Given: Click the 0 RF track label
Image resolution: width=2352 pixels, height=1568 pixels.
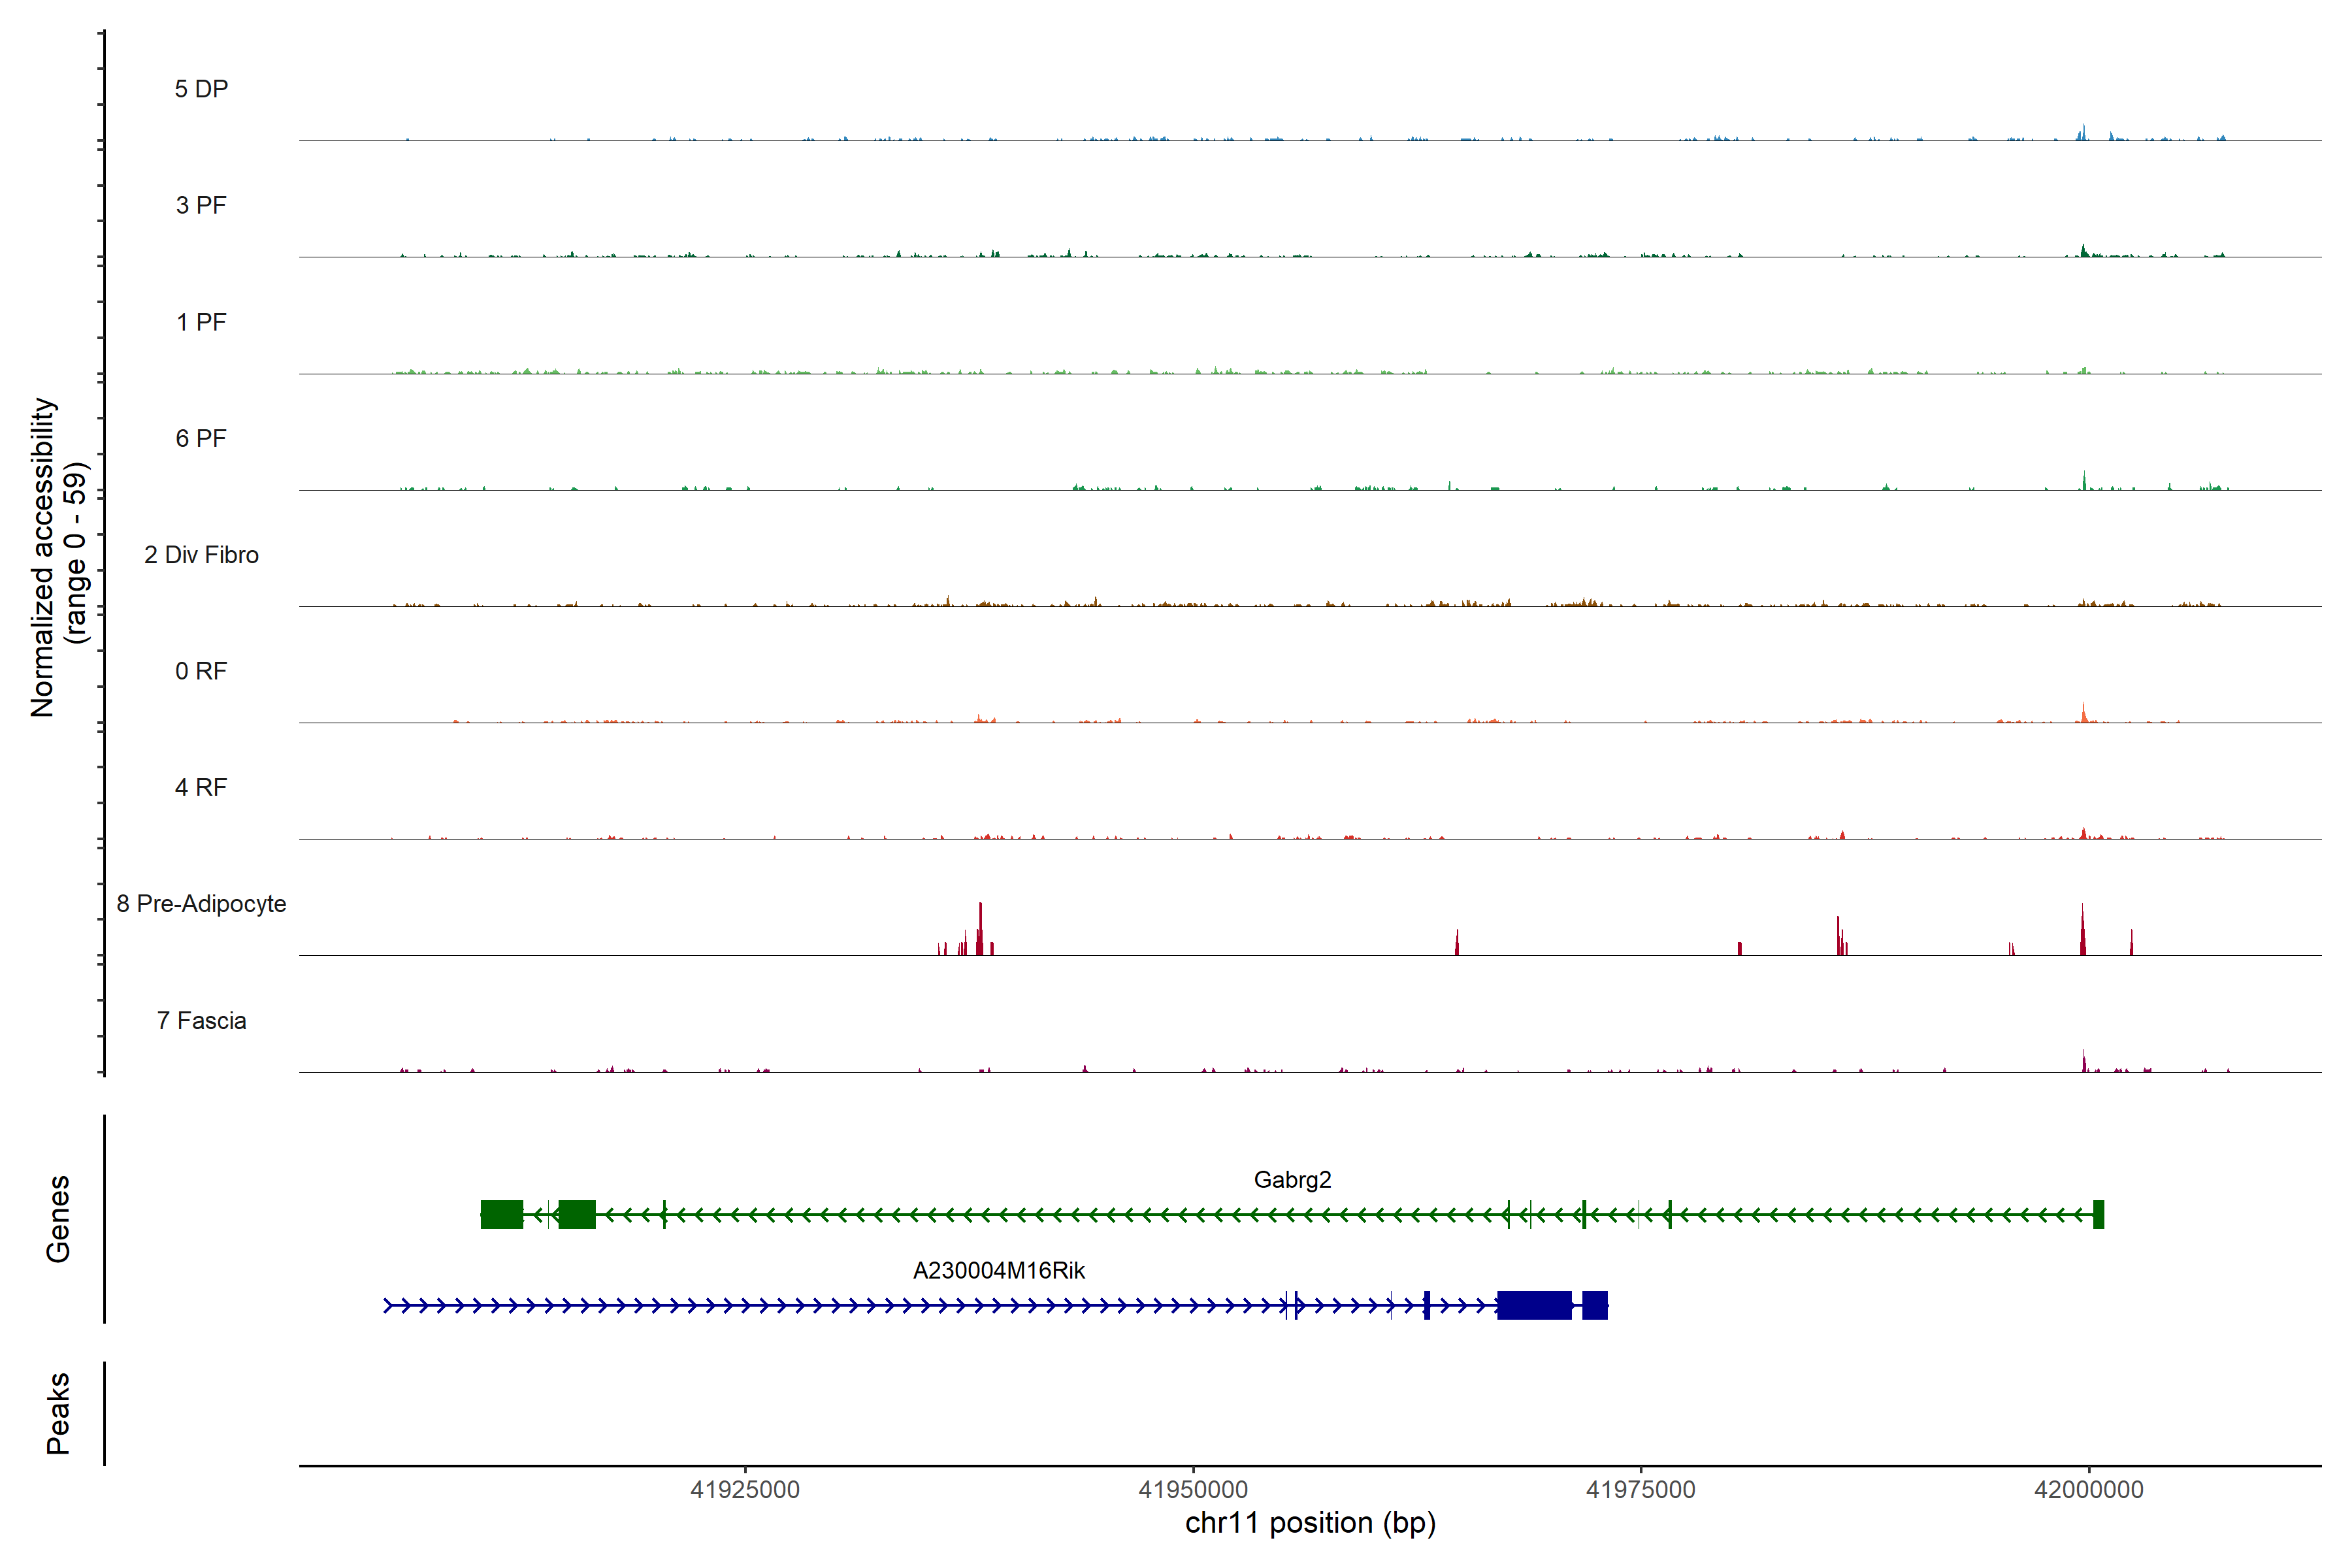Looking at the screenshot, I should [x=201, y=671].
